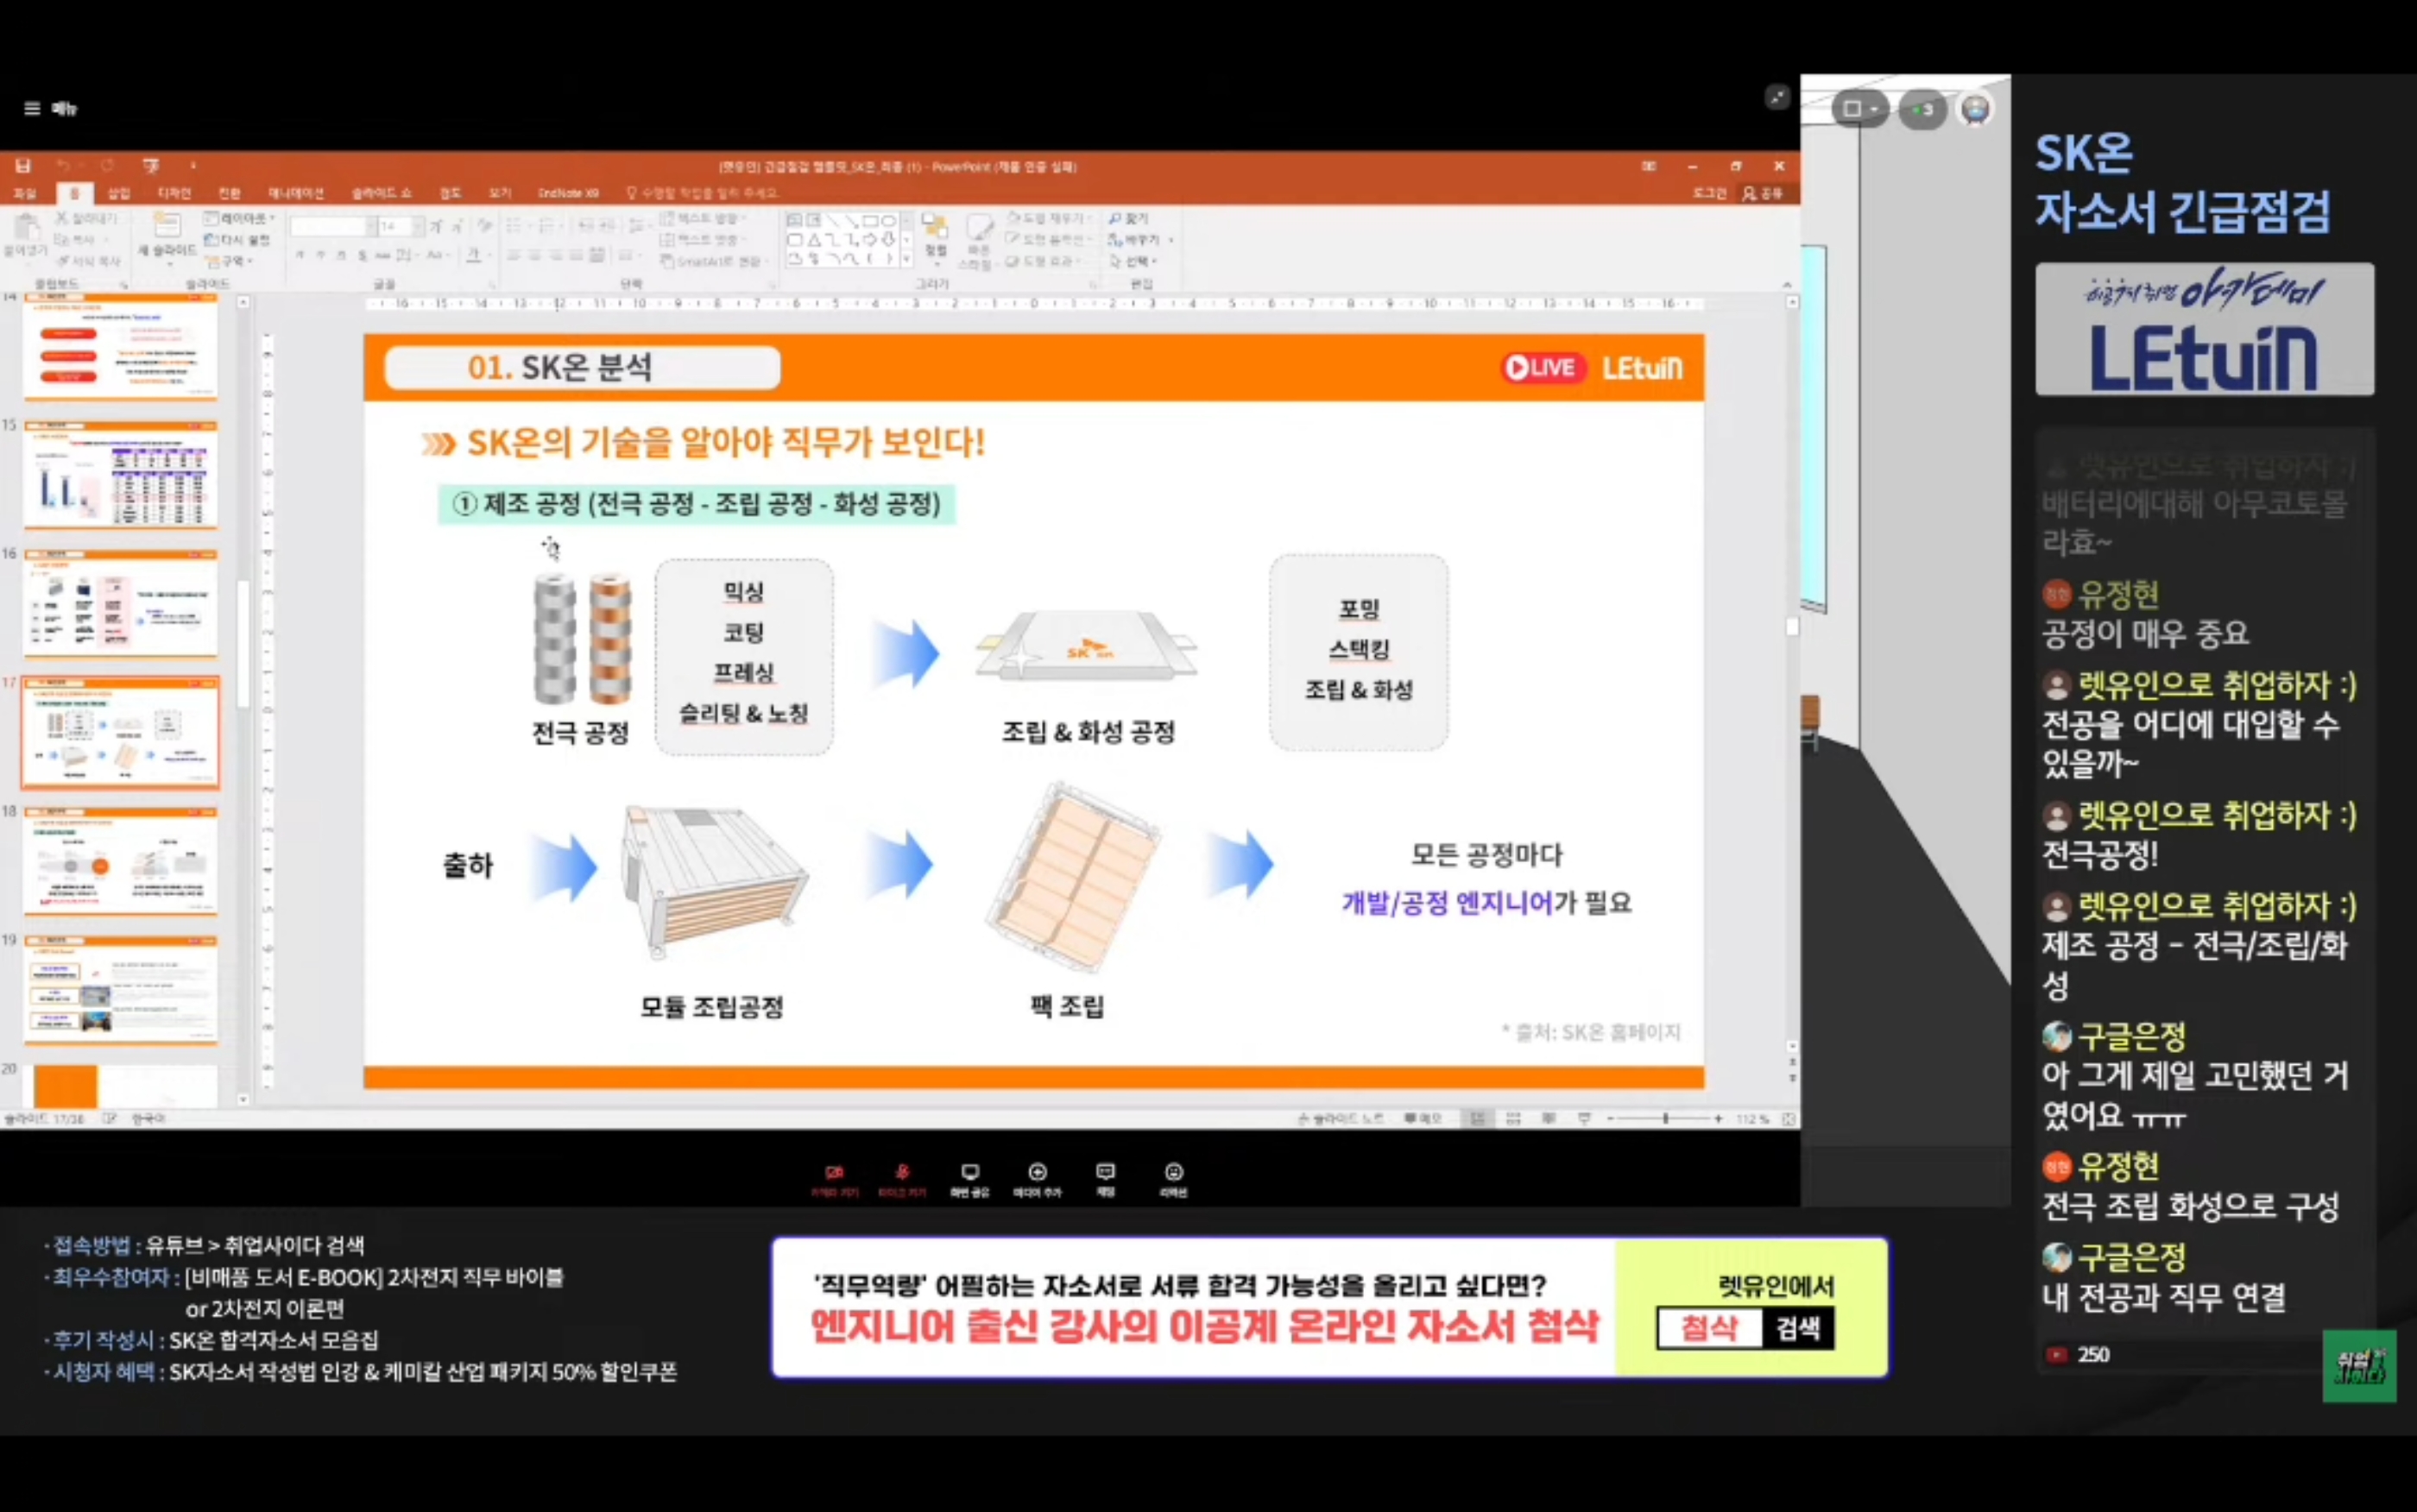Click the Quick Styles (빠른 스타일) icon
The image size is (2417, 1512).
click(978, 228)
